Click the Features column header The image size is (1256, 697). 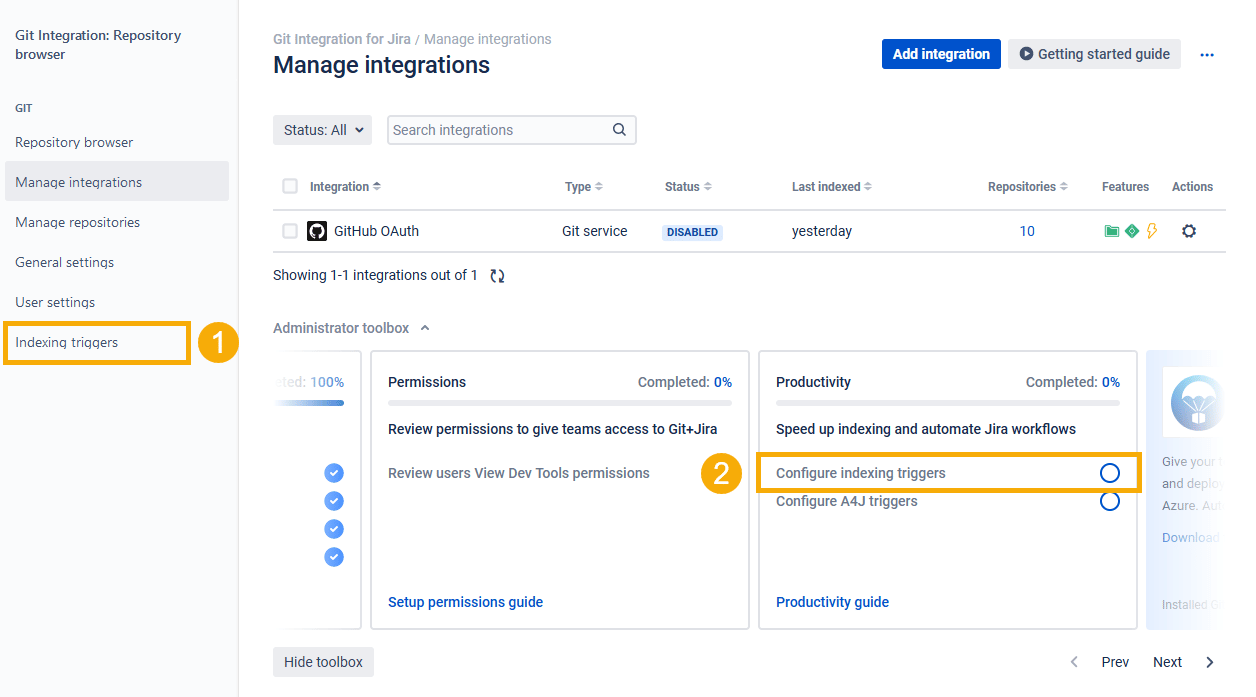[1125, 187]
